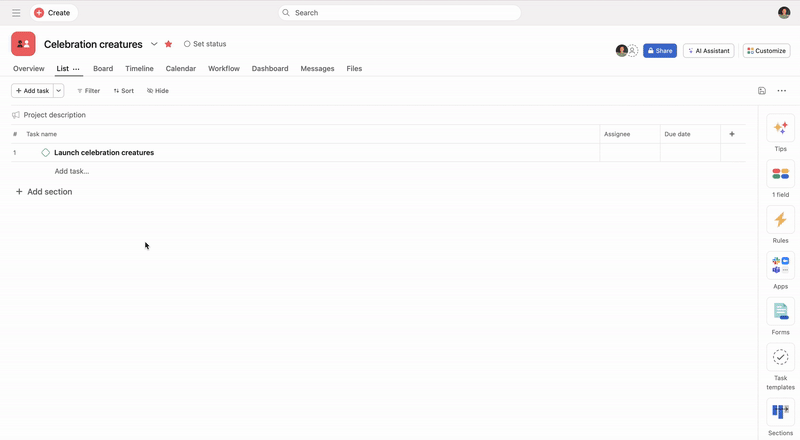Click the Task name column header
The image size is (800, 440).
(x=42, y=134)
